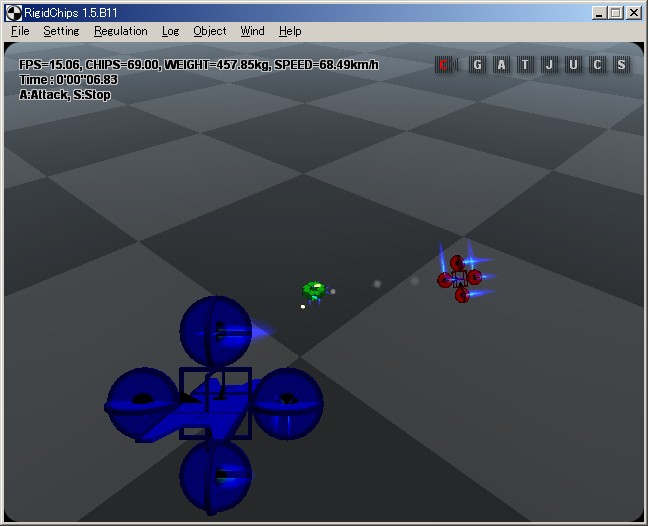
Task: Click the red four-wheel model
Action: pyautogui.click(x=460, y=279)
